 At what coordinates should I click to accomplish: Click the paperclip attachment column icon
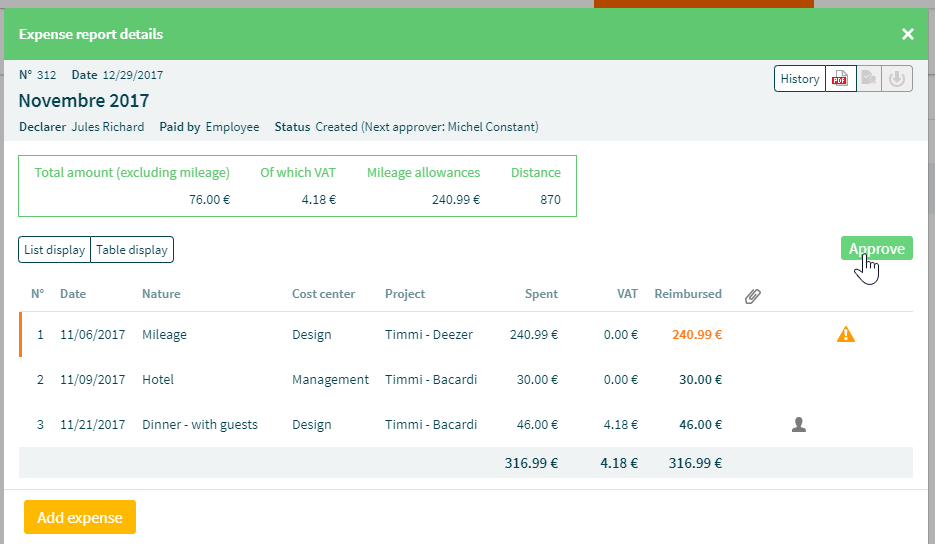pos(753,296)
